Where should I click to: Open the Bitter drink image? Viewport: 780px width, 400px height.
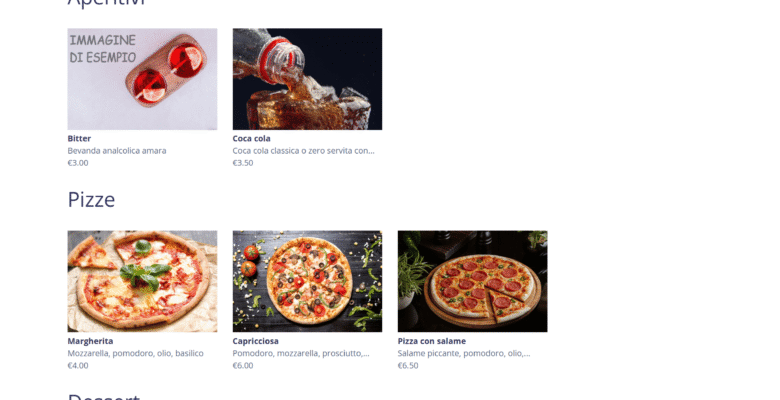(142, 79)
